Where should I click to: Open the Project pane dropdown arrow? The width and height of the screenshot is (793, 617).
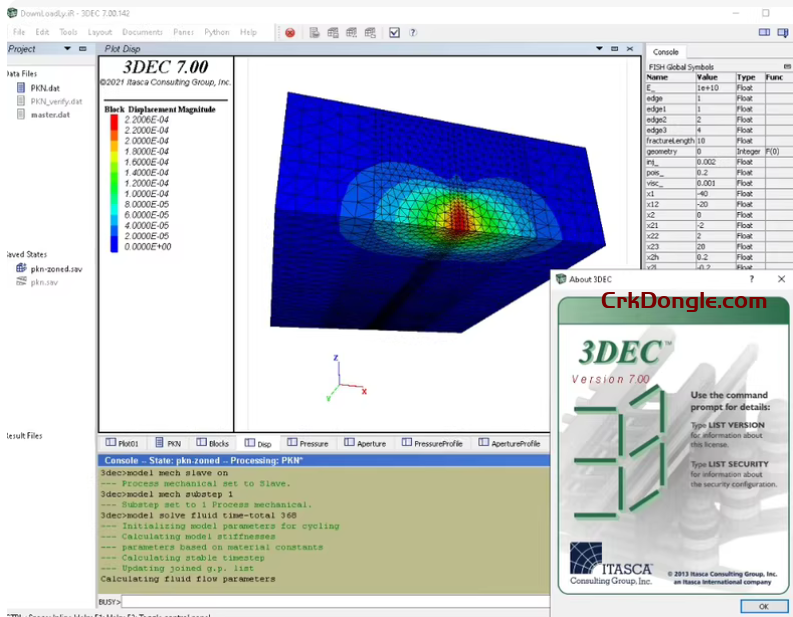67,48
